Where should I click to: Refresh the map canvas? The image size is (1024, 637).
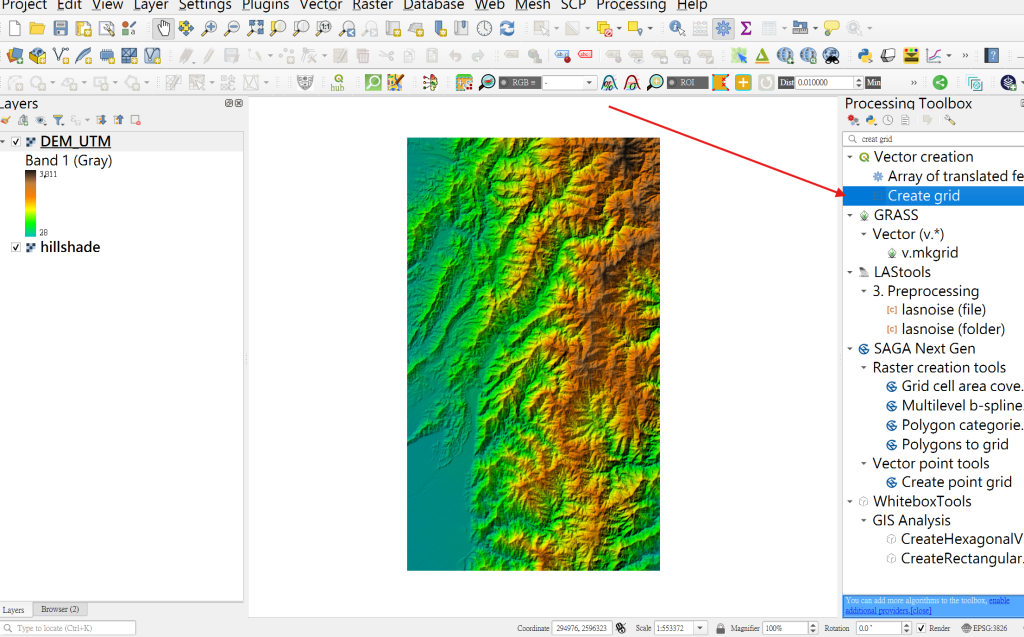click(x=507, y=28)
